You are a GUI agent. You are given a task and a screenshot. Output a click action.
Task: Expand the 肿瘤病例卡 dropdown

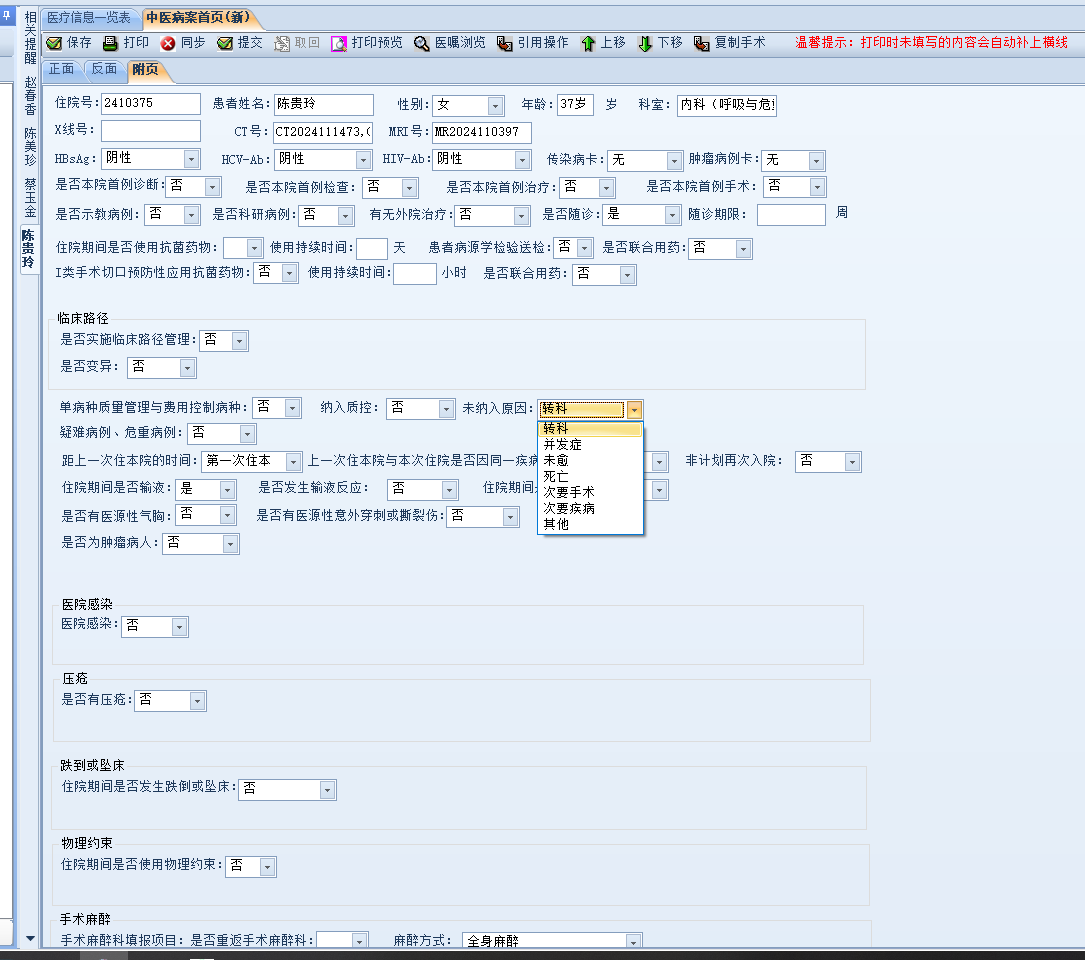pyautogui.click(x=817, y=161)
